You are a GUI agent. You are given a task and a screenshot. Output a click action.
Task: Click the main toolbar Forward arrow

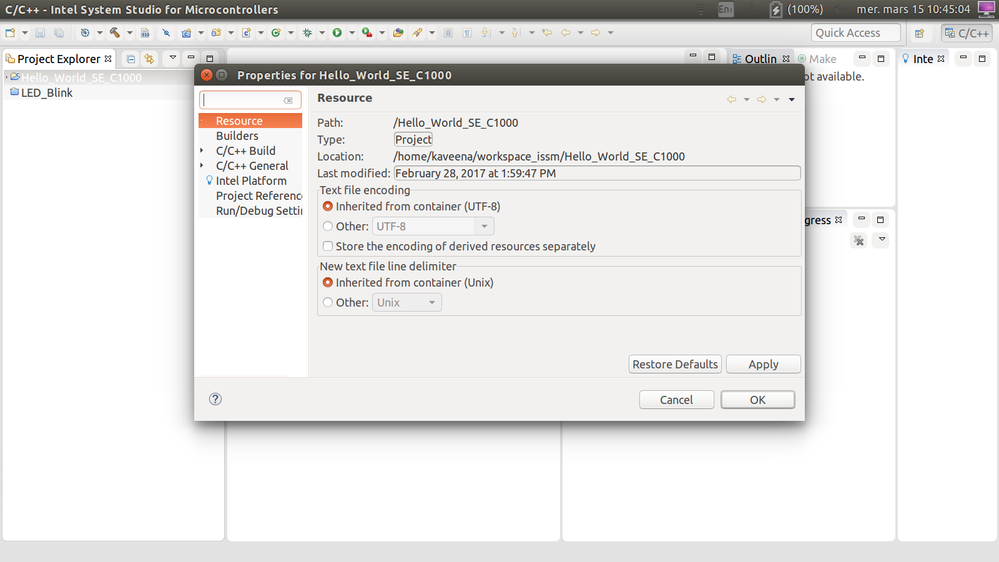[595, 32]
